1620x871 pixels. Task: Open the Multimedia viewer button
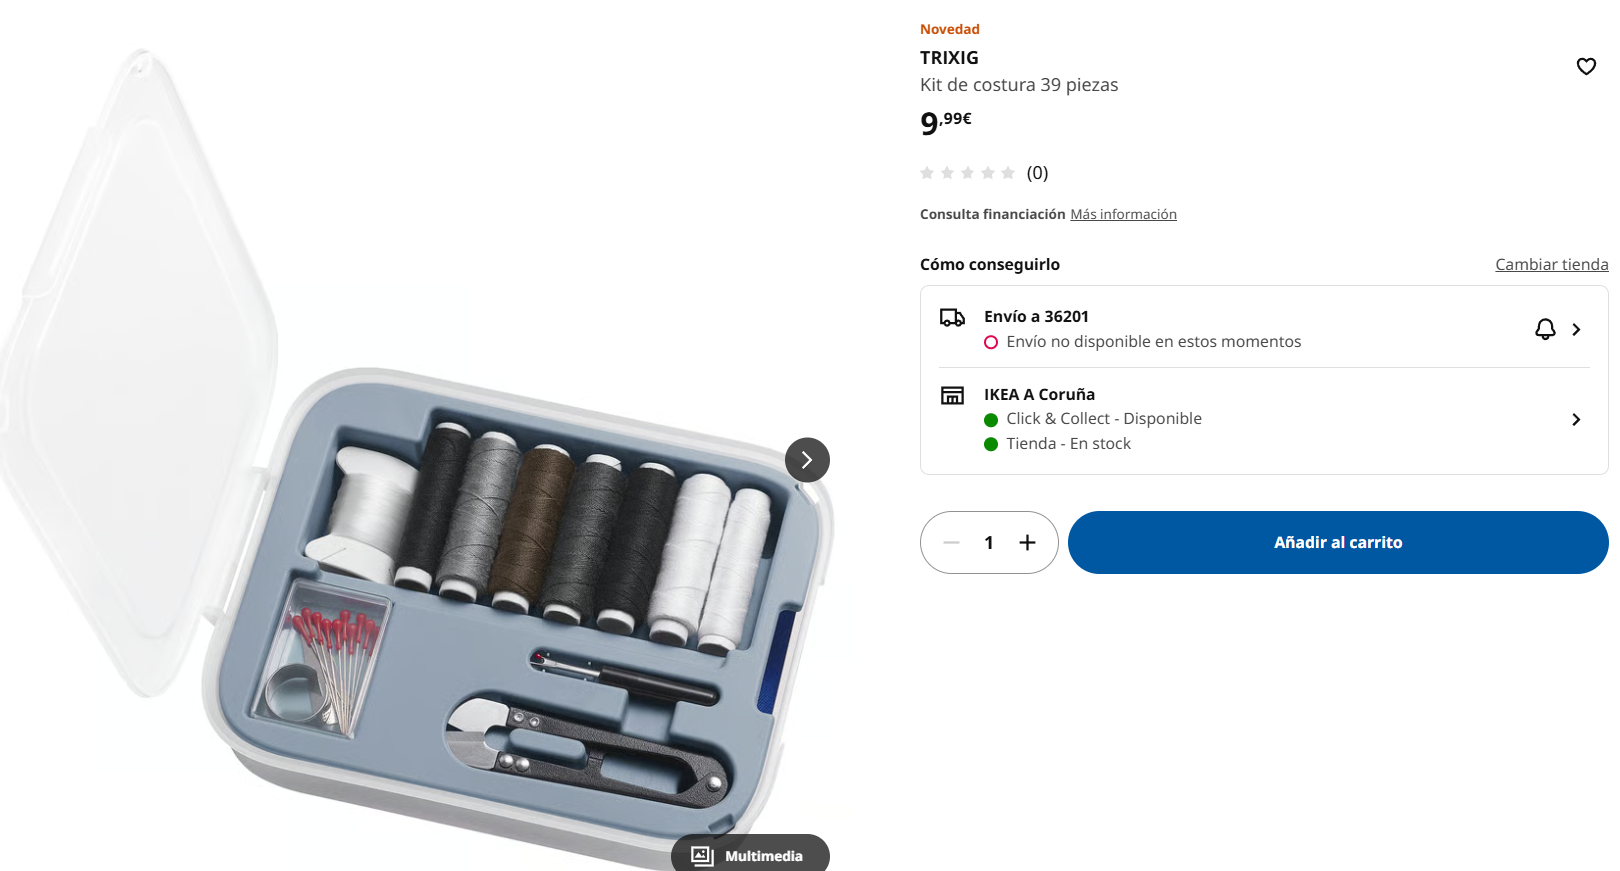(x=750, y=853)
